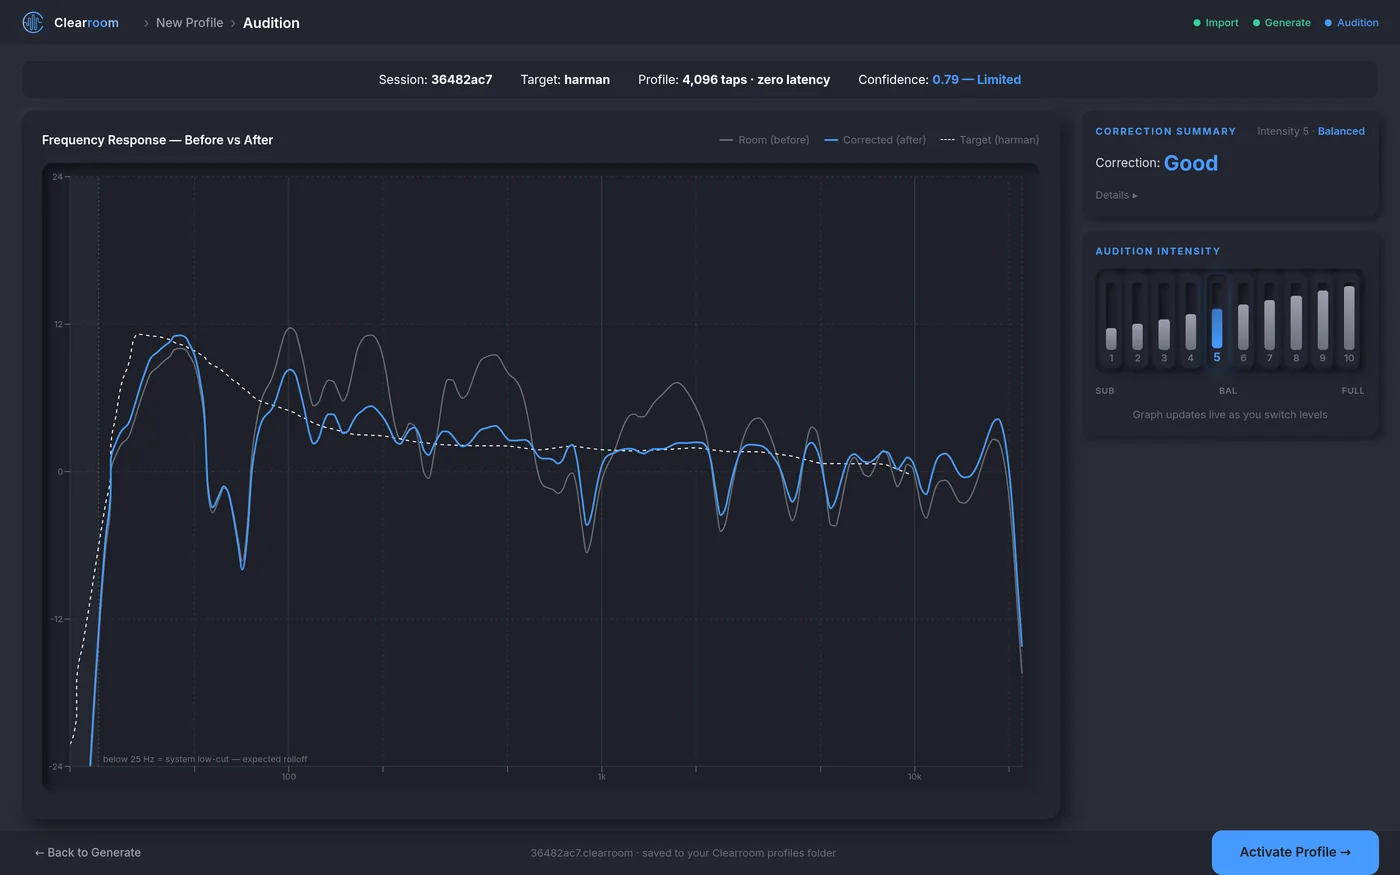Set audition intensity to level 3
Screen dimensions: 1400x875
(x=1164, y=319)
